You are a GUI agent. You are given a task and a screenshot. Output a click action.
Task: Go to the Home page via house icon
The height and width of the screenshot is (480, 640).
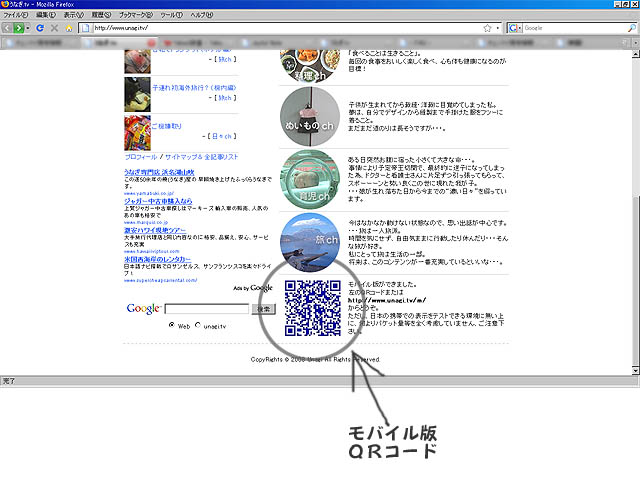69,28
